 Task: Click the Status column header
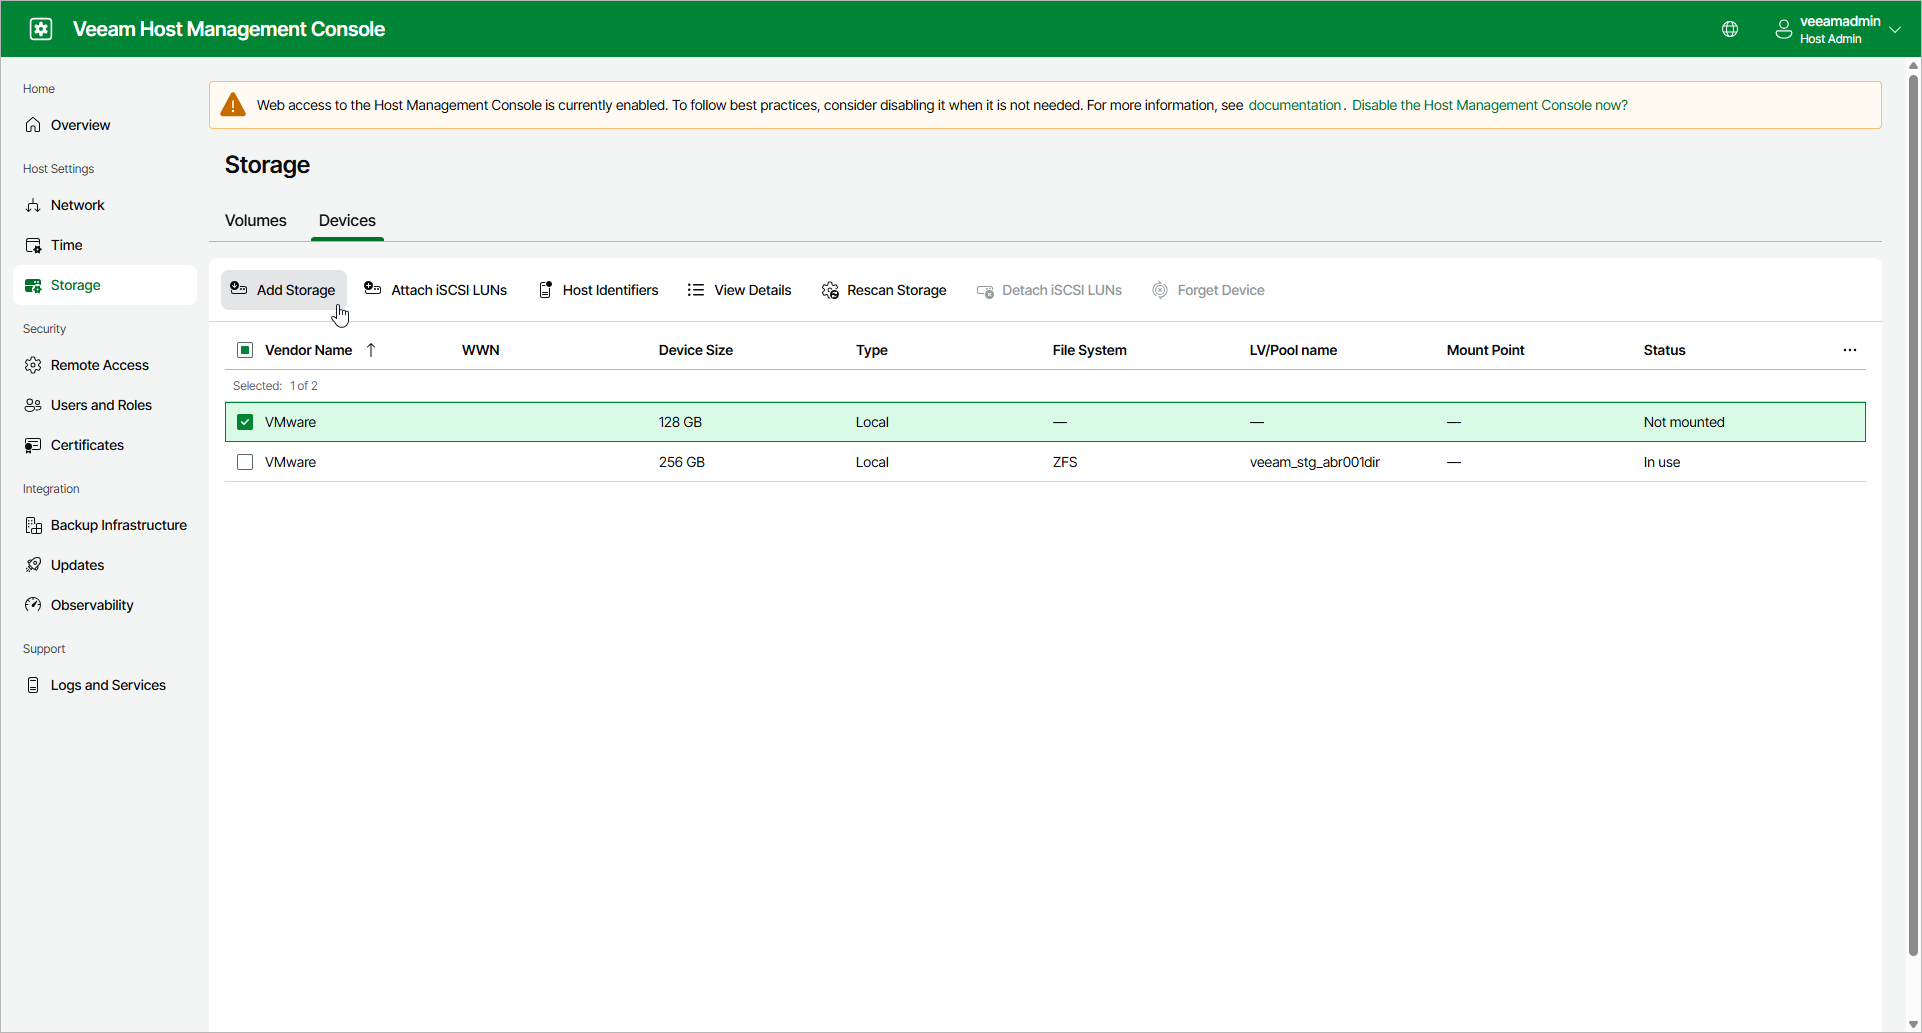click(1664, 350)
